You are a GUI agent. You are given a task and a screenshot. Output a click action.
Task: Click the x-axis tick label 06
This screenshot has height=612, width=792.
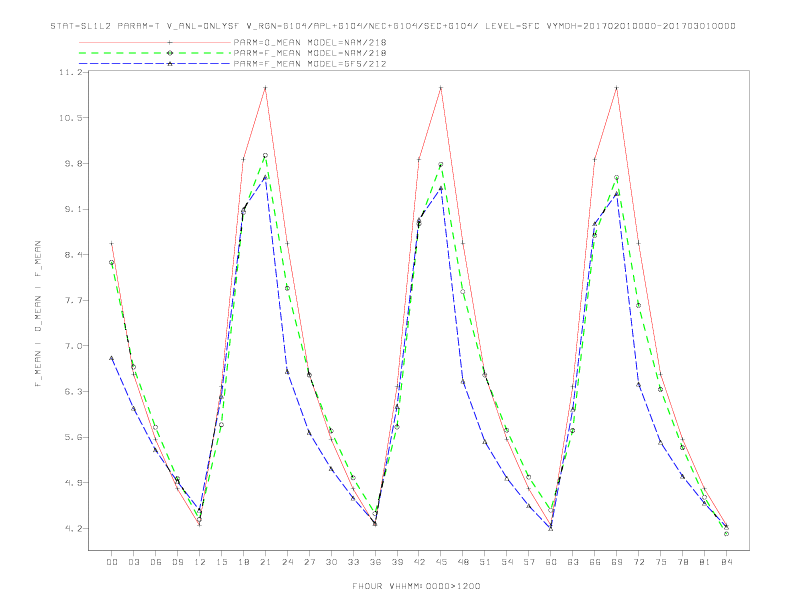(x=156, y=562)
